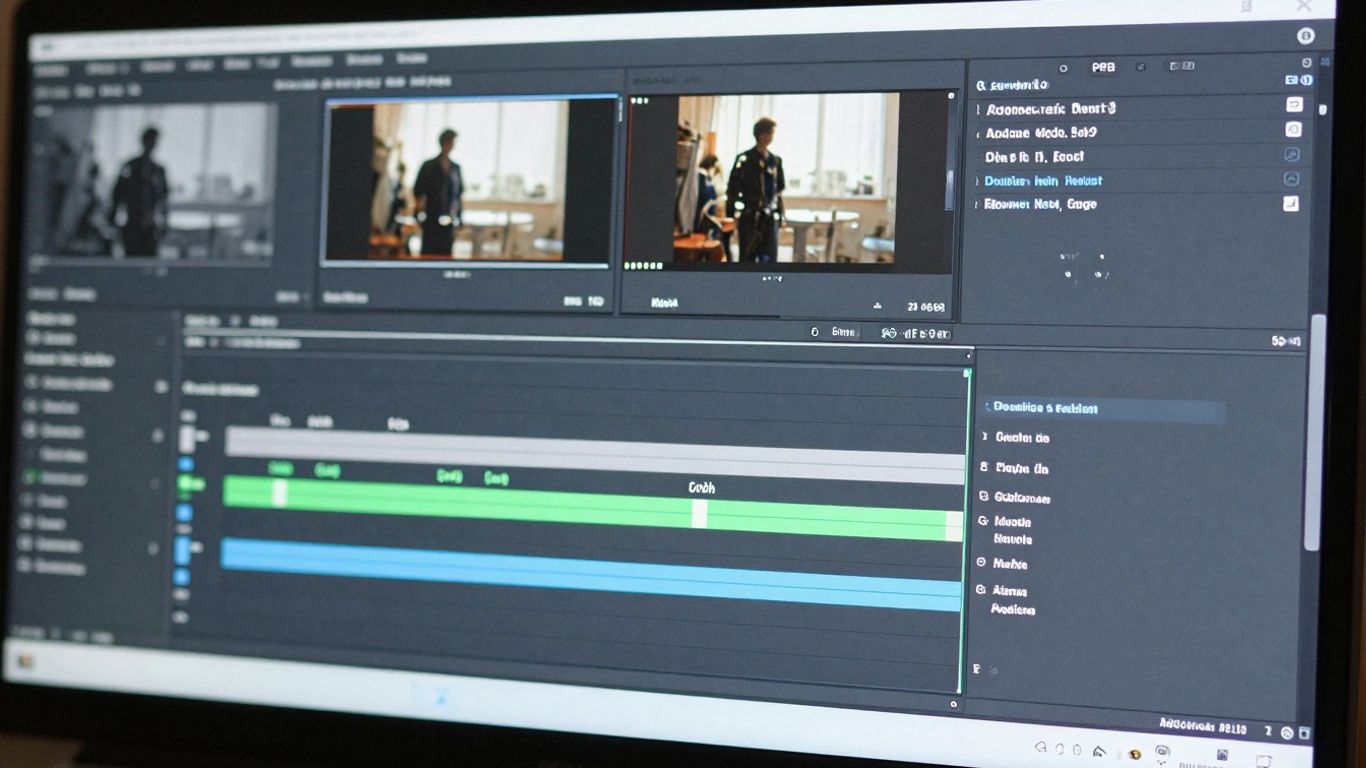1366x768 pixels.
Task: Click the Pea tab at the top of the Effects panel
Action: click(x=1104, y=67)
